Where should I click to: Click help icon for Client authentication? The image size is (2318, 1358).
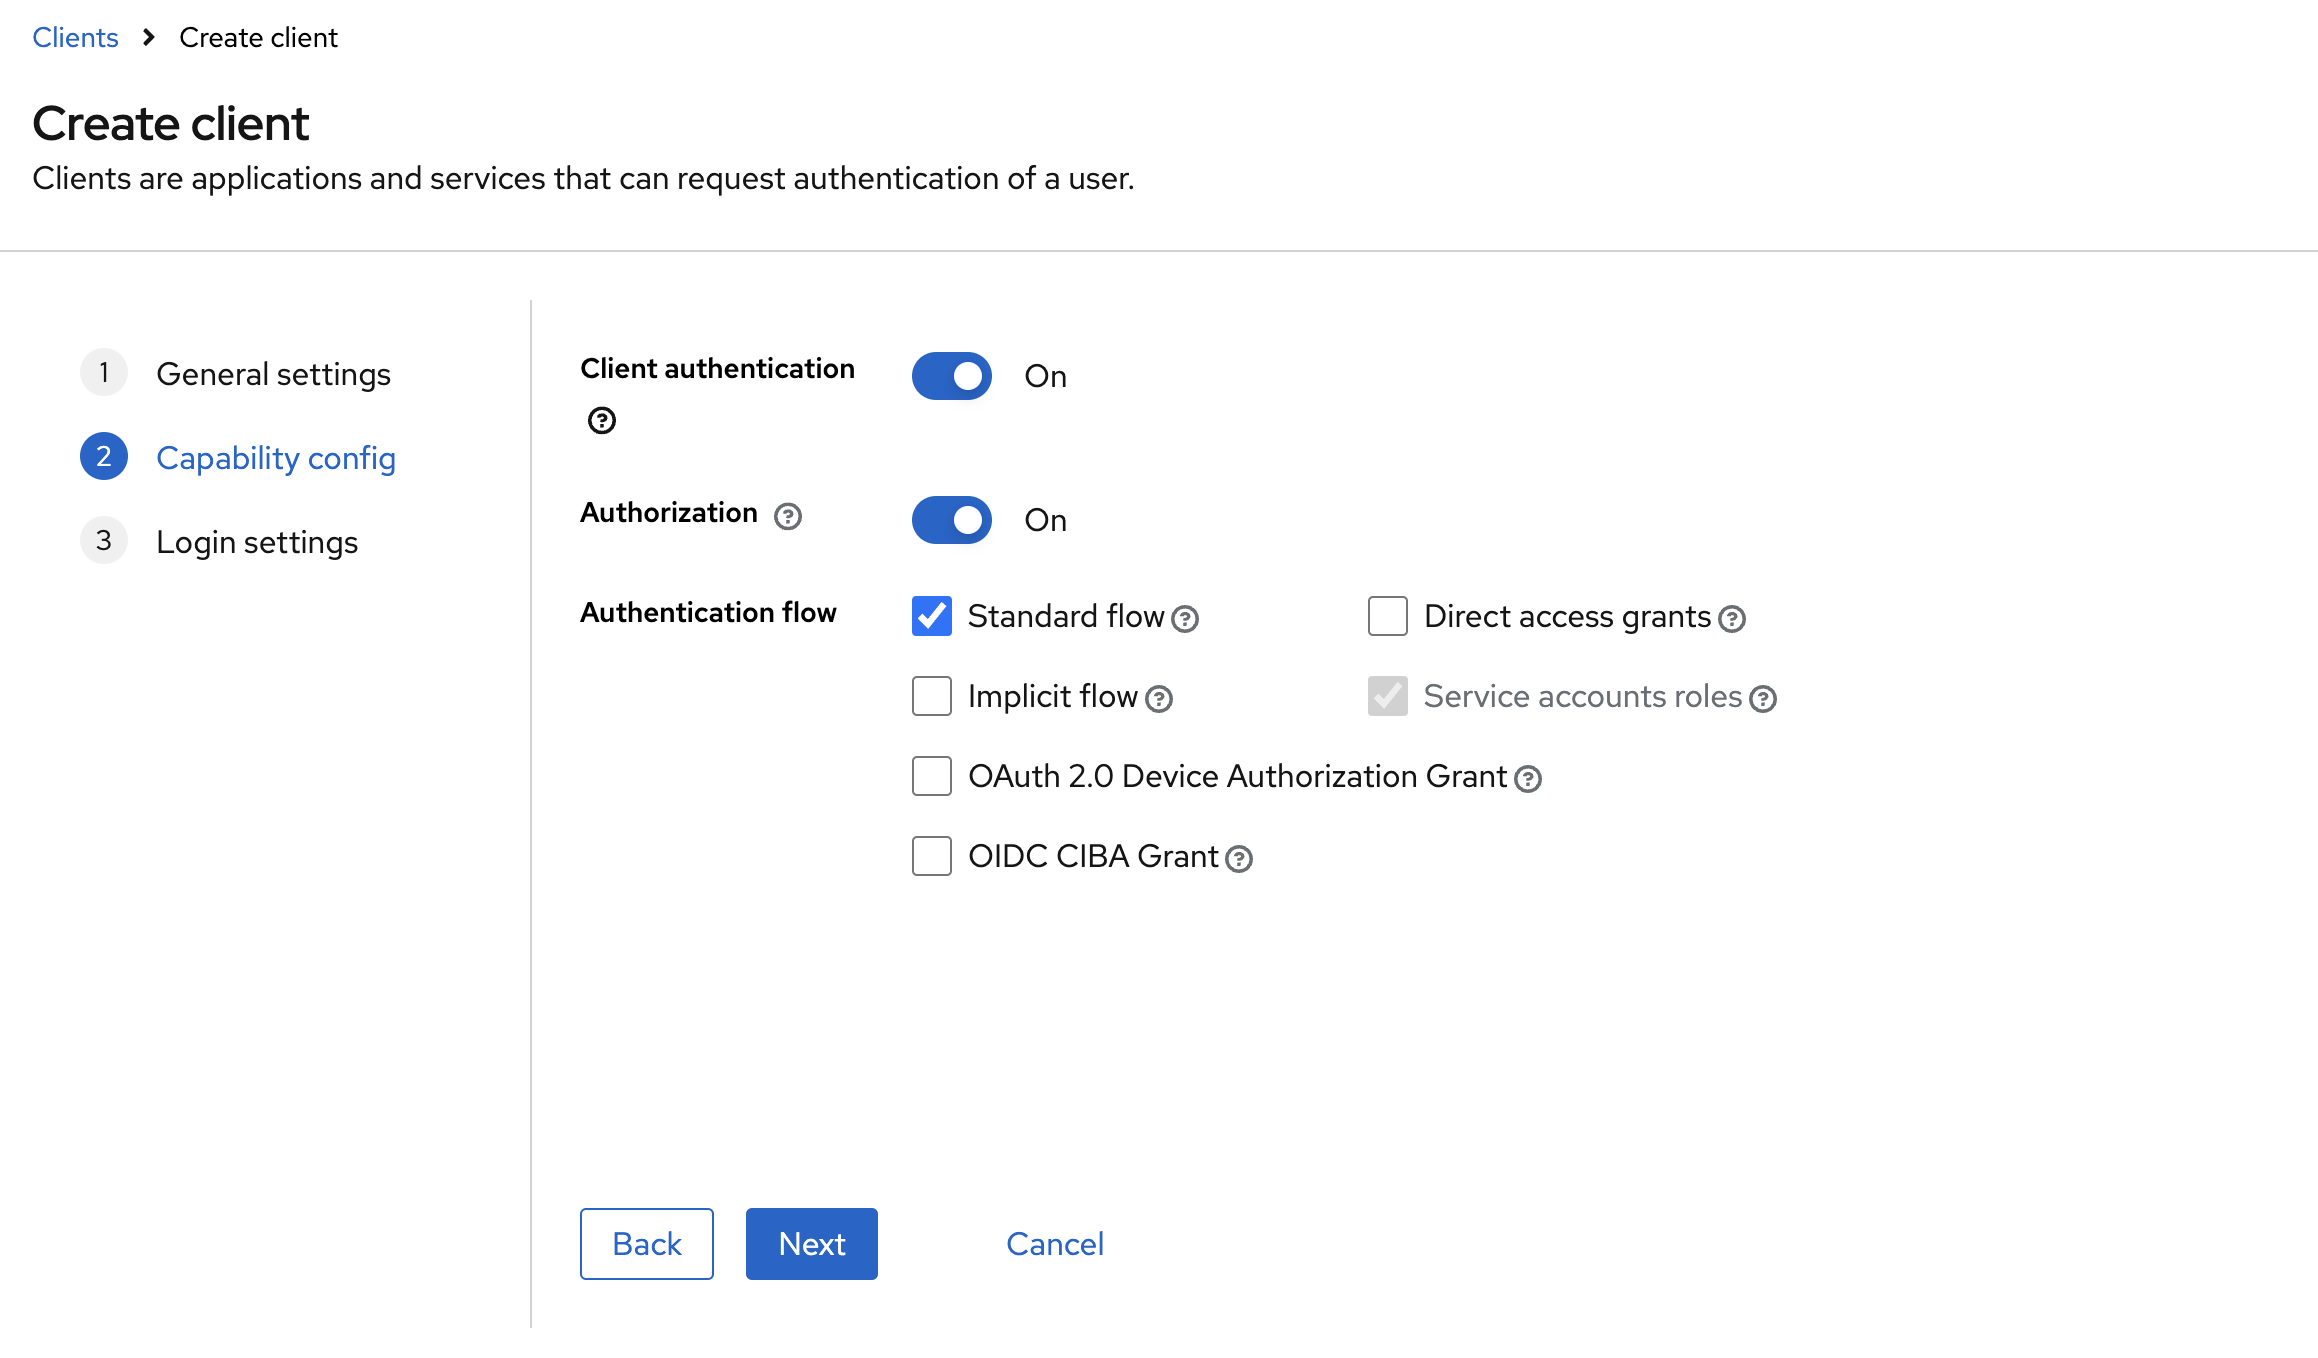coord(601,420)
